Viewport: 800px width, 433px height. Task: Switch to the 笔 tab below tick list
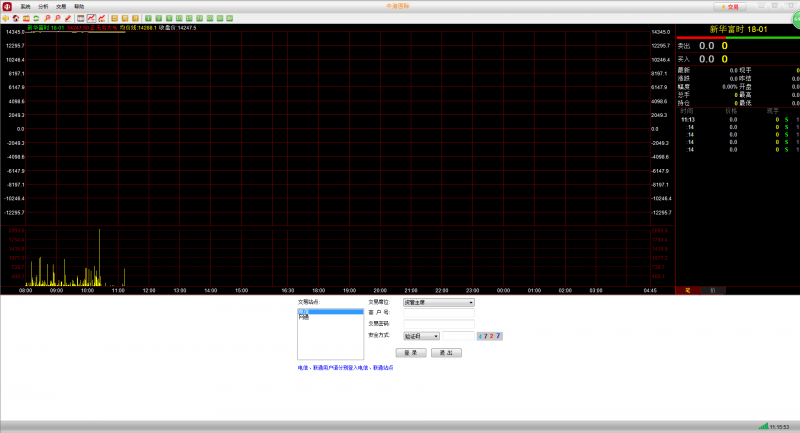(x=688, y=290)
